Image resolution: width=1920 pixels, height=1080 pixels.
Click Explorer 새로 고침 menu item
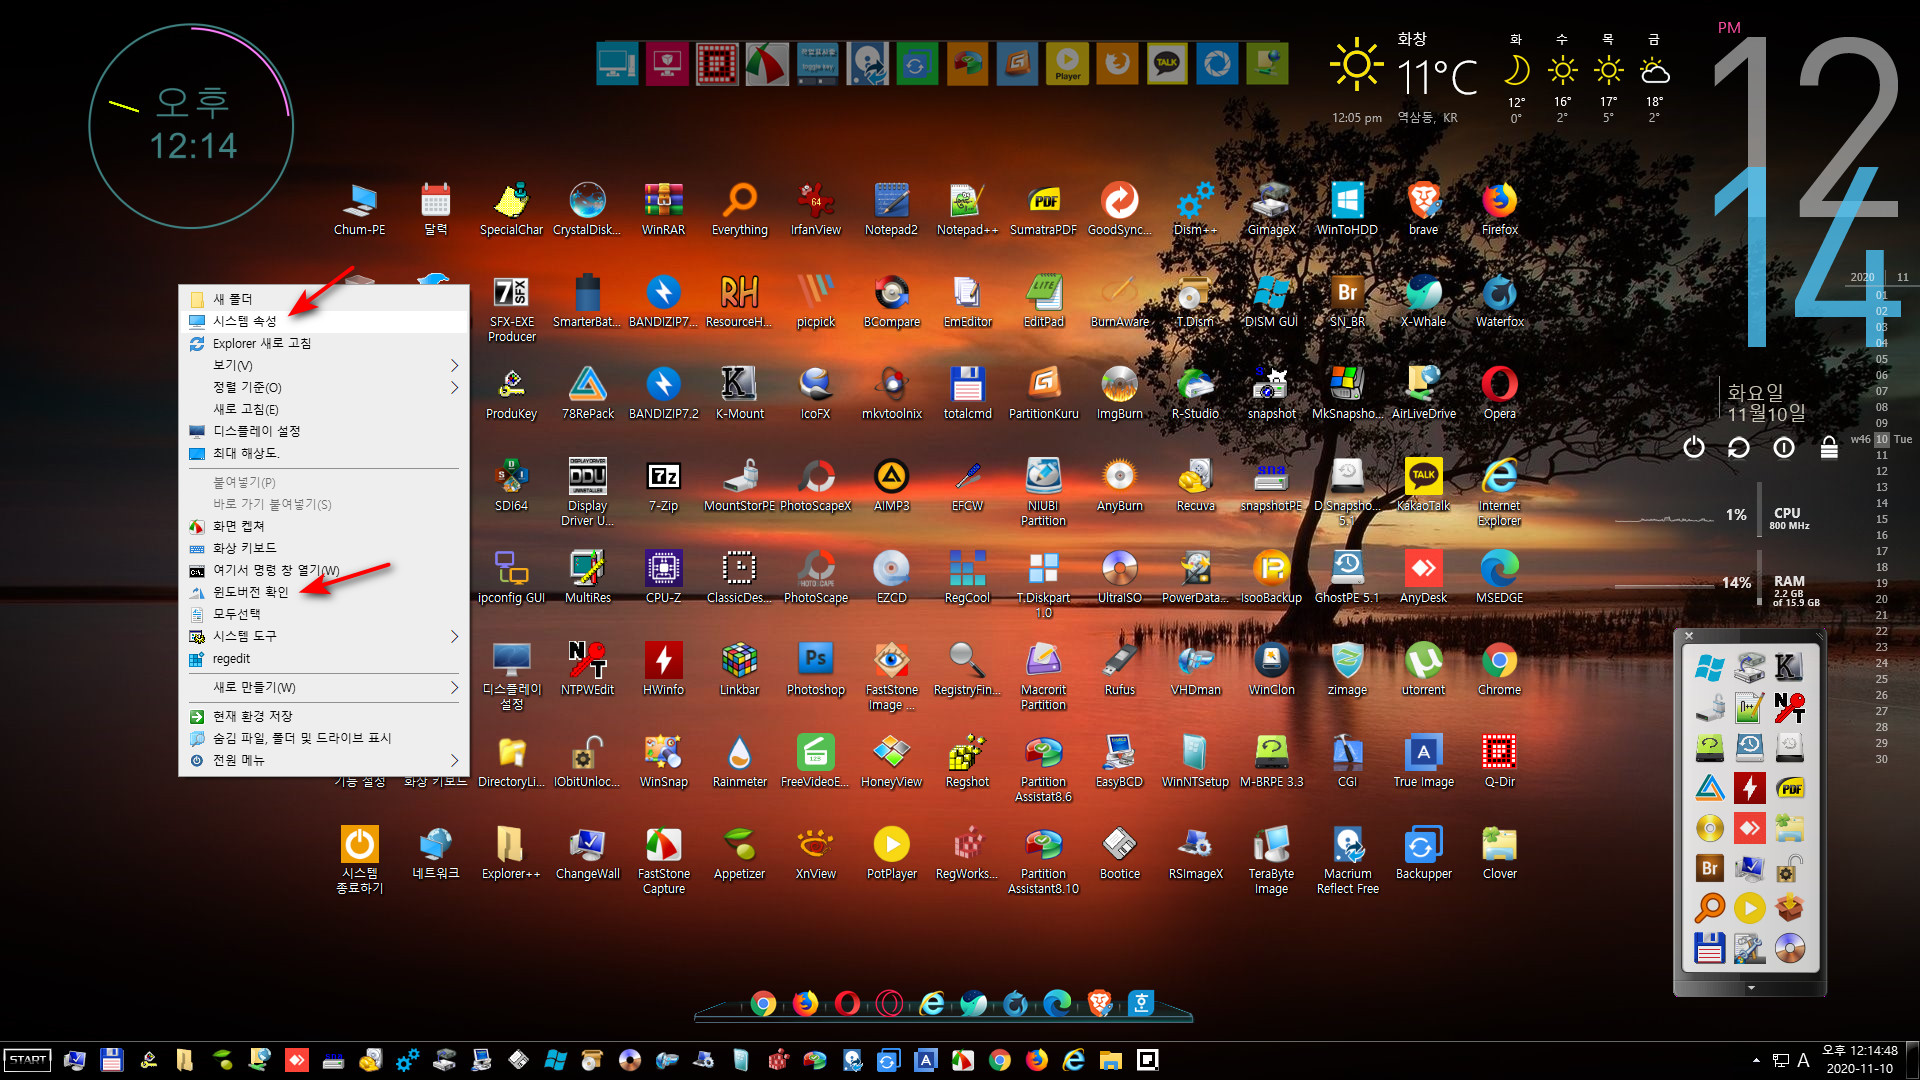pos(323,343)
